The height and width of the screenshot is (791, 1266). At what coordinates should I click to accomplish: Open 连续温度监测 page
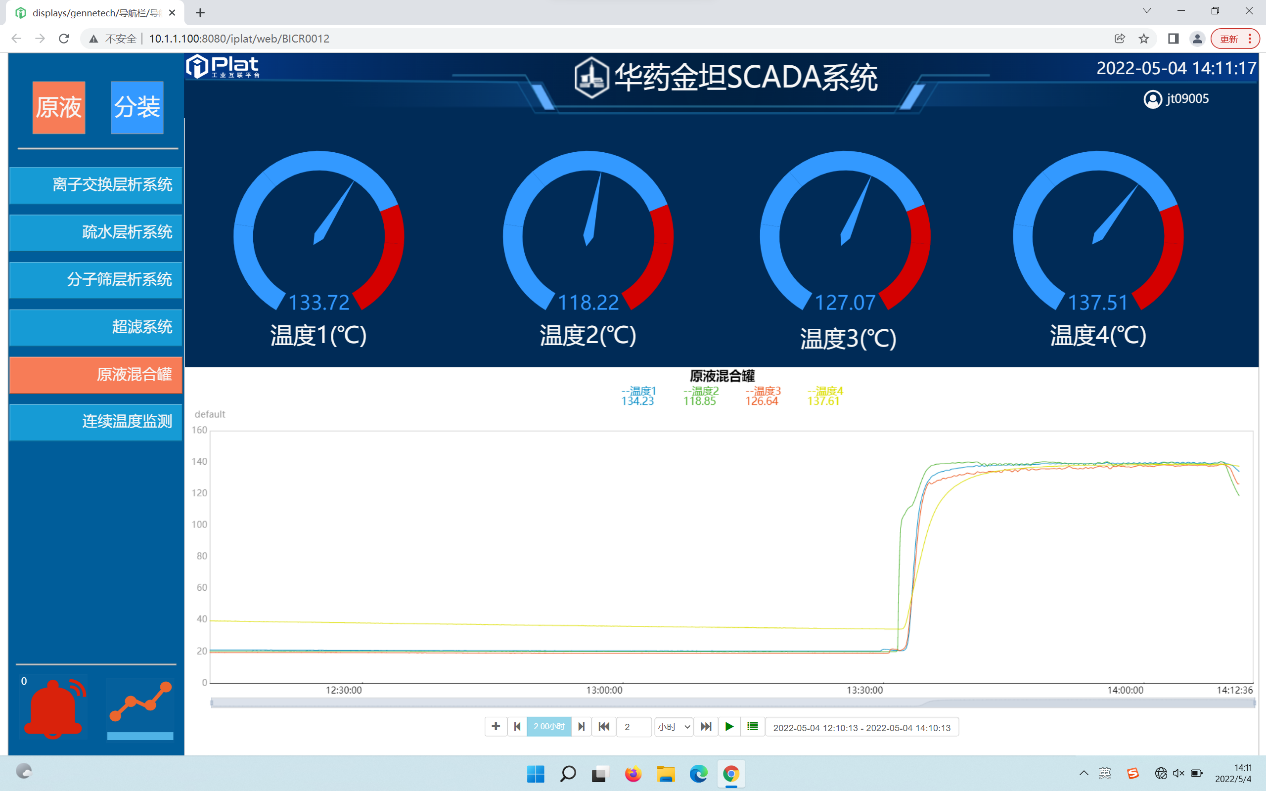coord(96,422)
